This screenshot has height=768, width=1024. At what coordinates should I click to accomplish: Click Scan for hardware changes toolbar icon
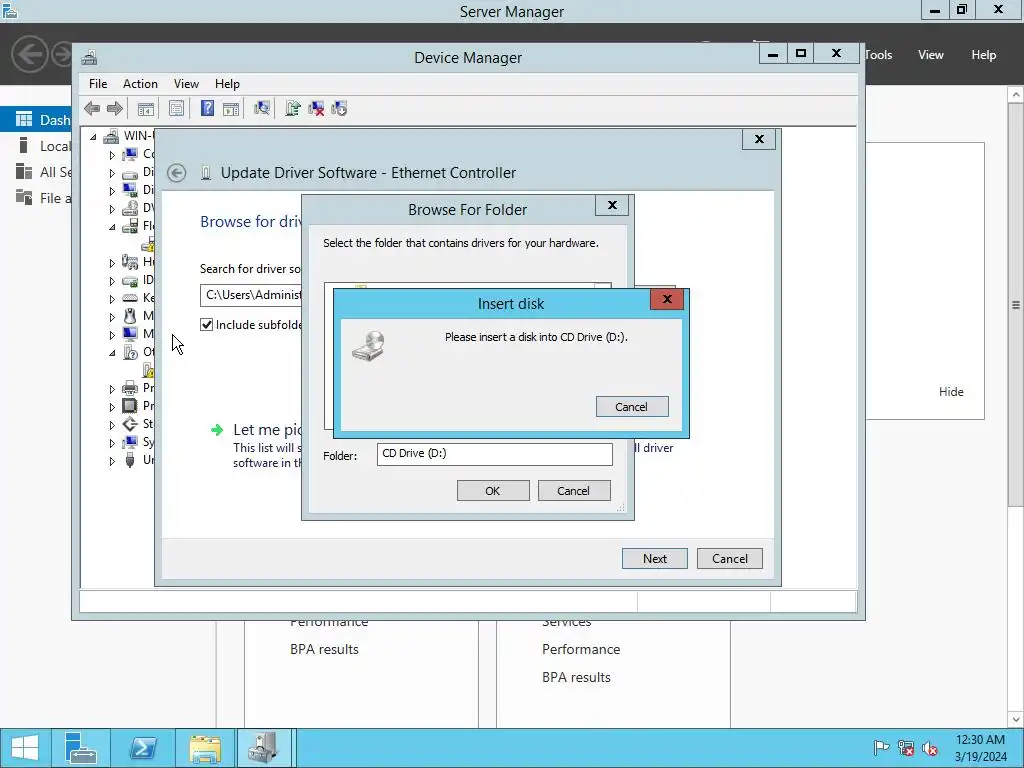click(x=262, y=108)
